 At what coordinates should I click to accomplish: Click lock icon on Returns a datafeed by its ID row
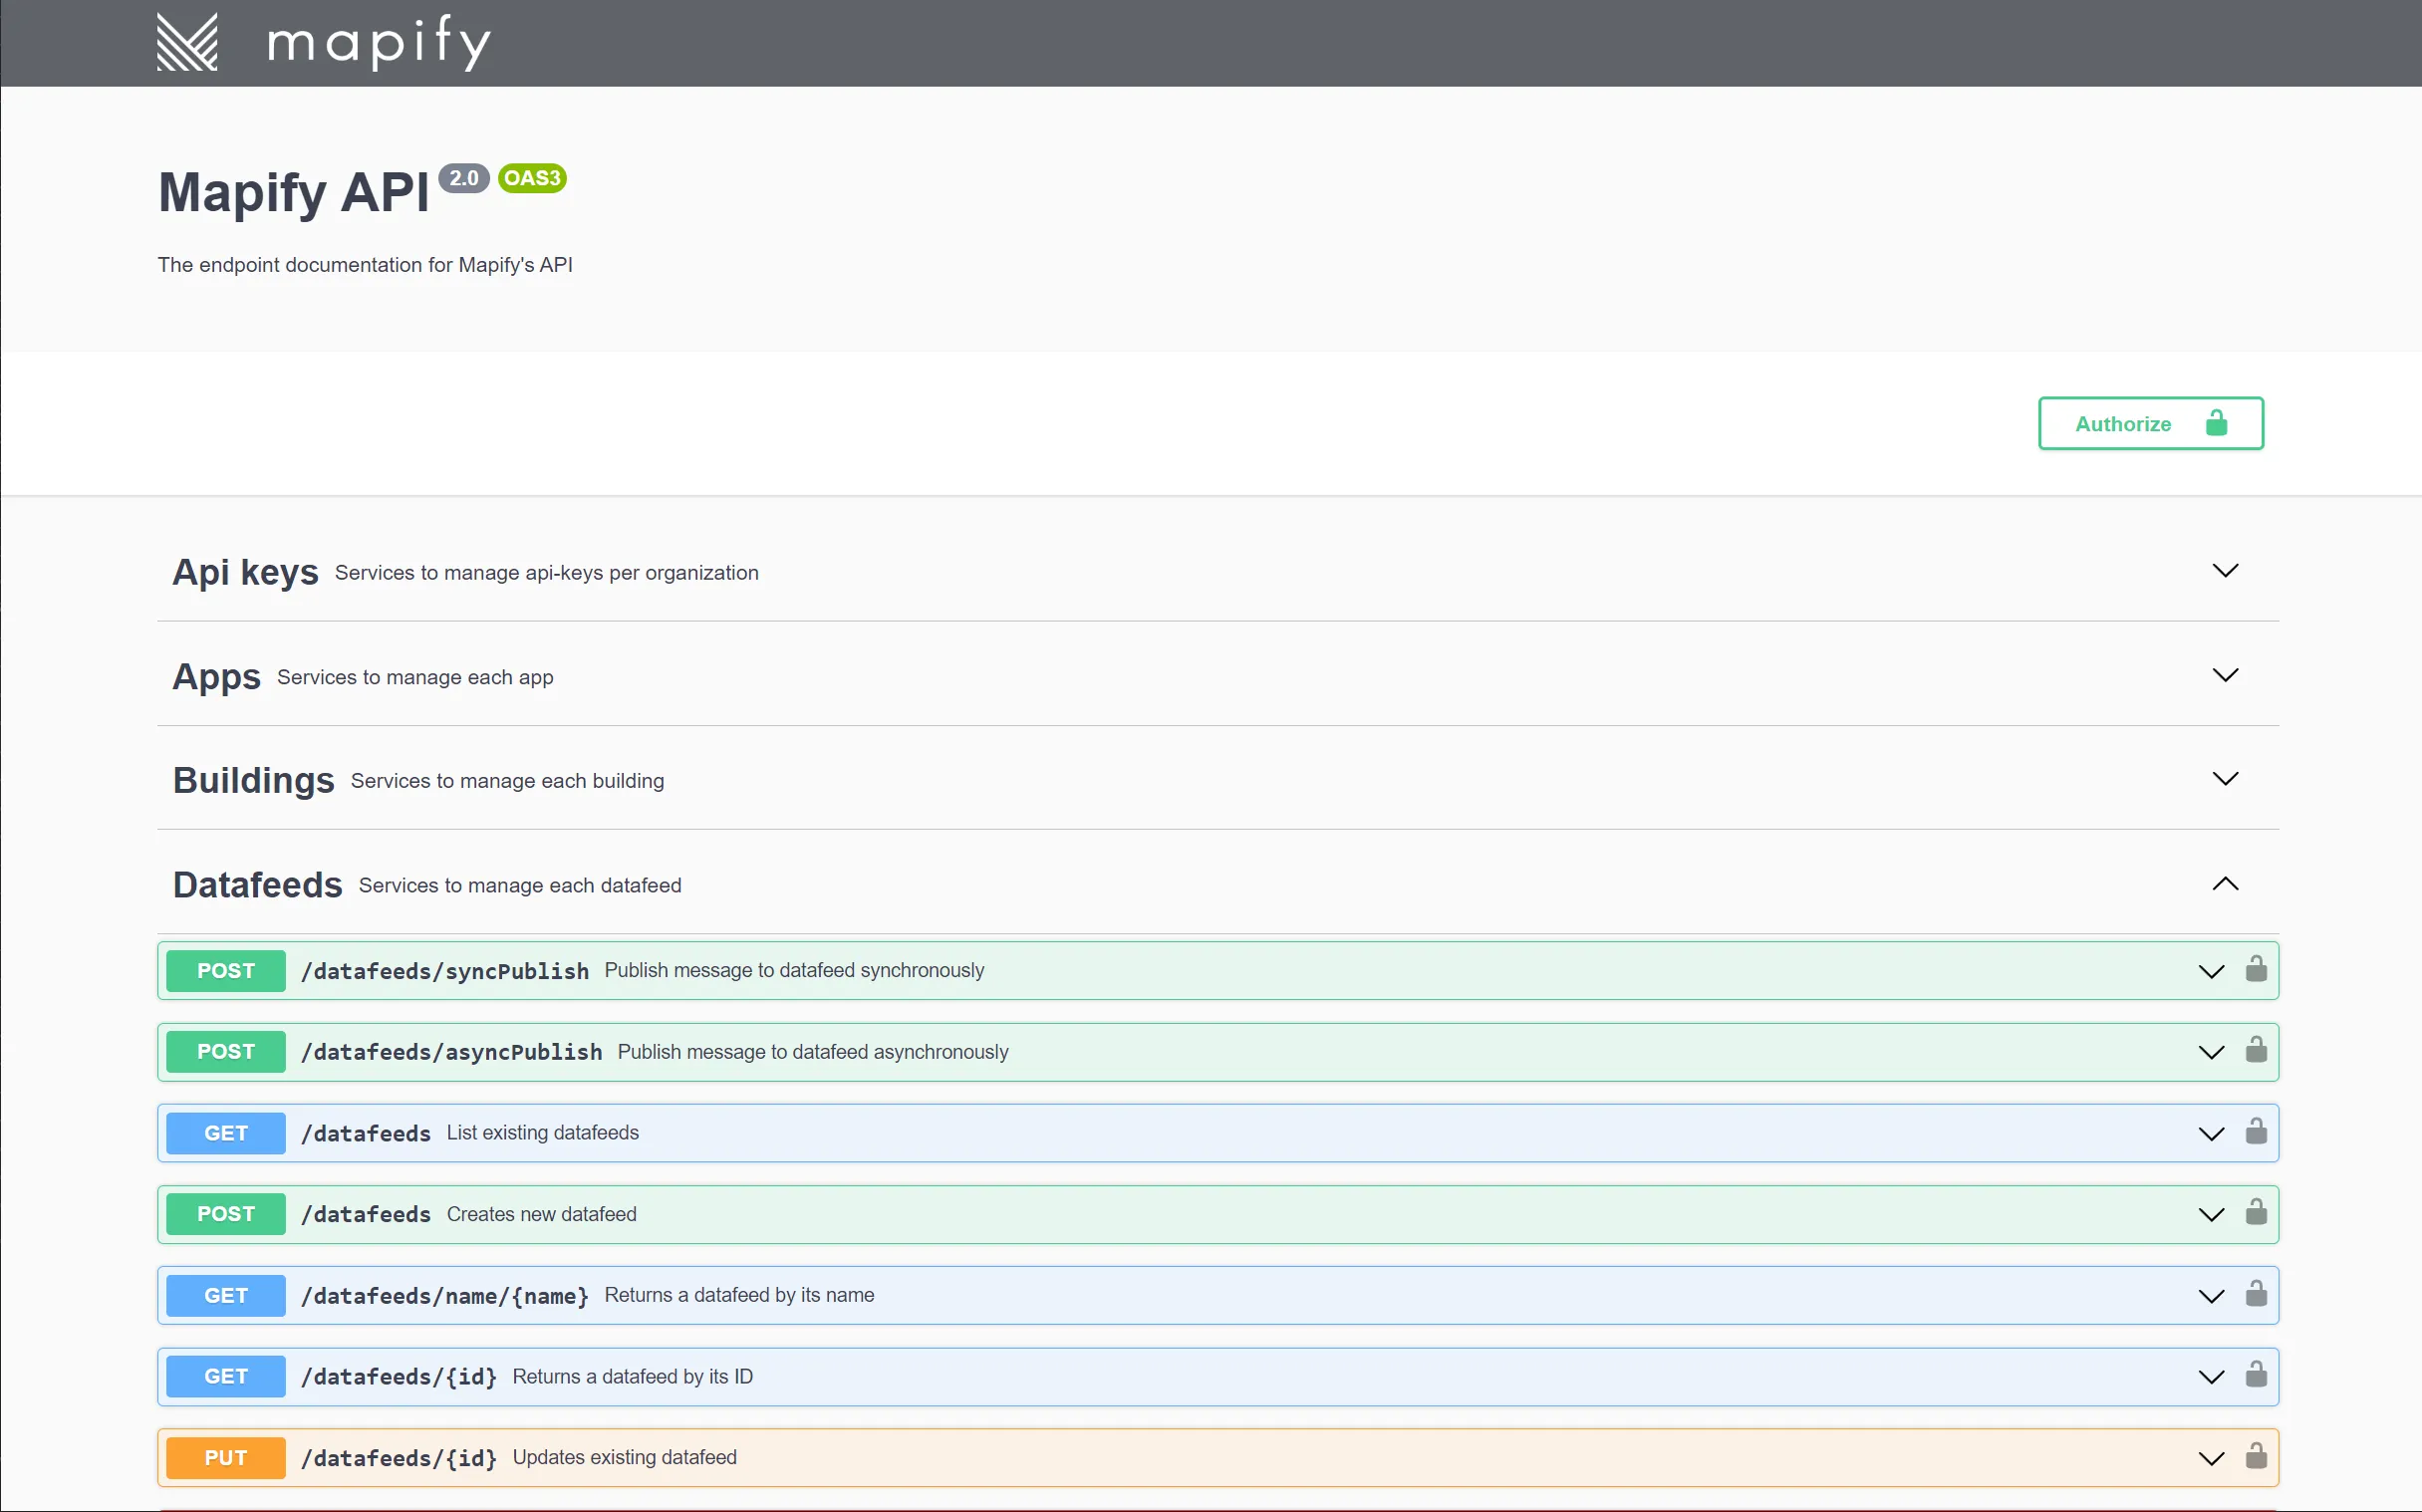(2255, 1375)
